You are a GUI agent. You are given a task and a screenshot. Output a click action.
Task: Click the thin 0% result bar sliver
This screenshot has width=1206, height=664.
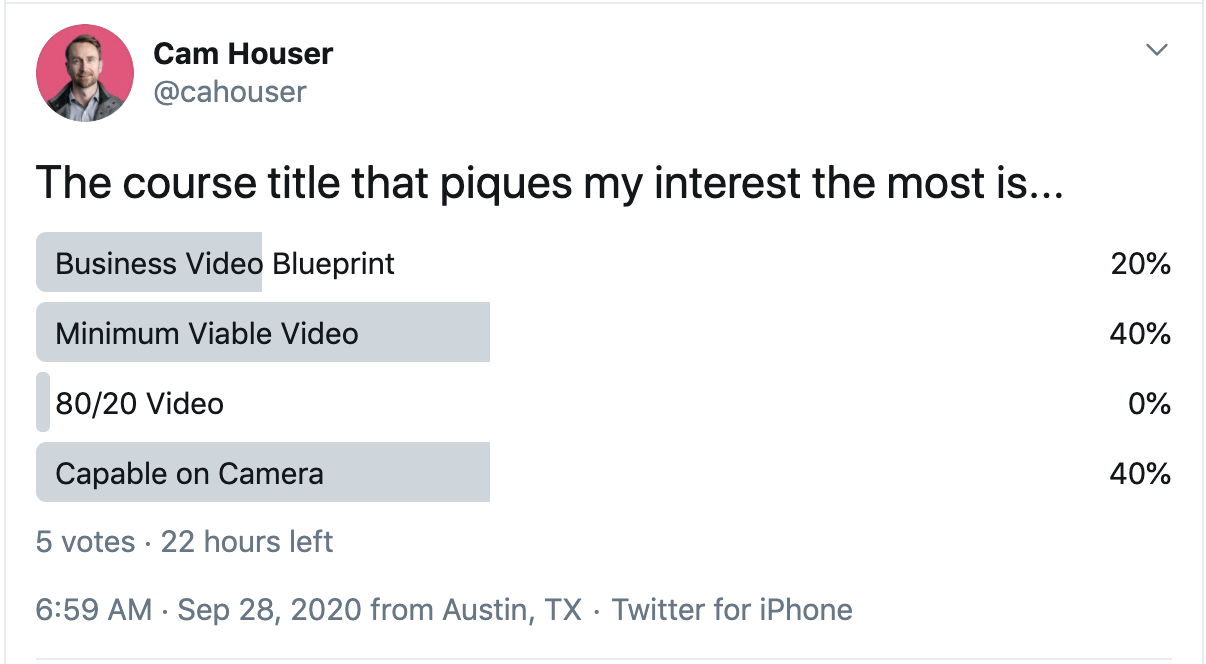43,402
